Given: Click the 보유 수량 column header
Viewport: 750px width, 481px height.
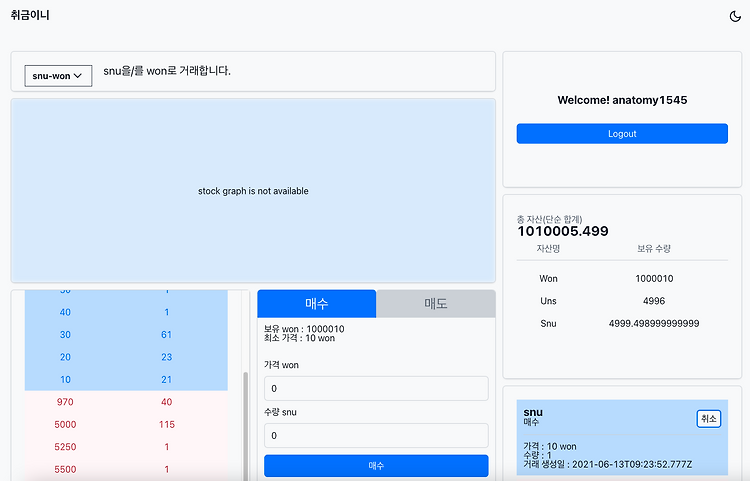Looking at the screenshot, I should (654, 249).
